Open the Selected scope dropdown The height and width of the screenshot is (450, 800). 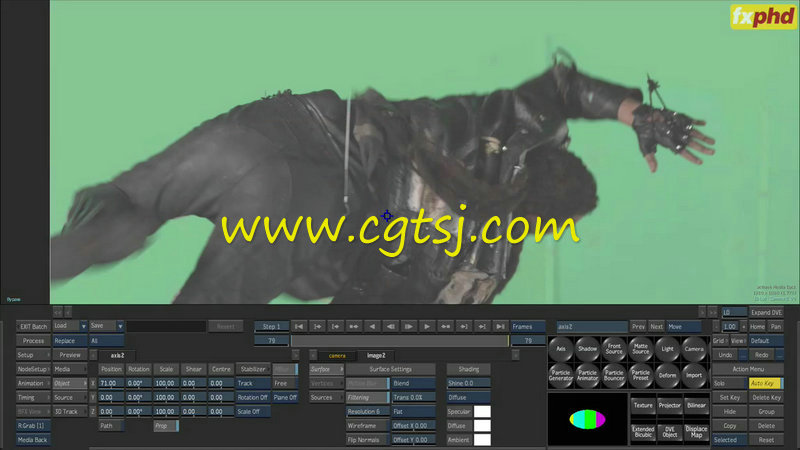tap(730, 440)
